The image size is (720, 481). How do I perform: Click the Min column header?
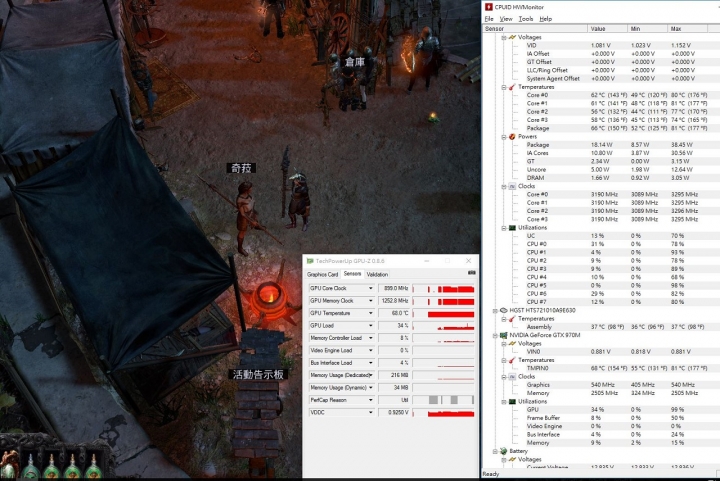point(647,28)
